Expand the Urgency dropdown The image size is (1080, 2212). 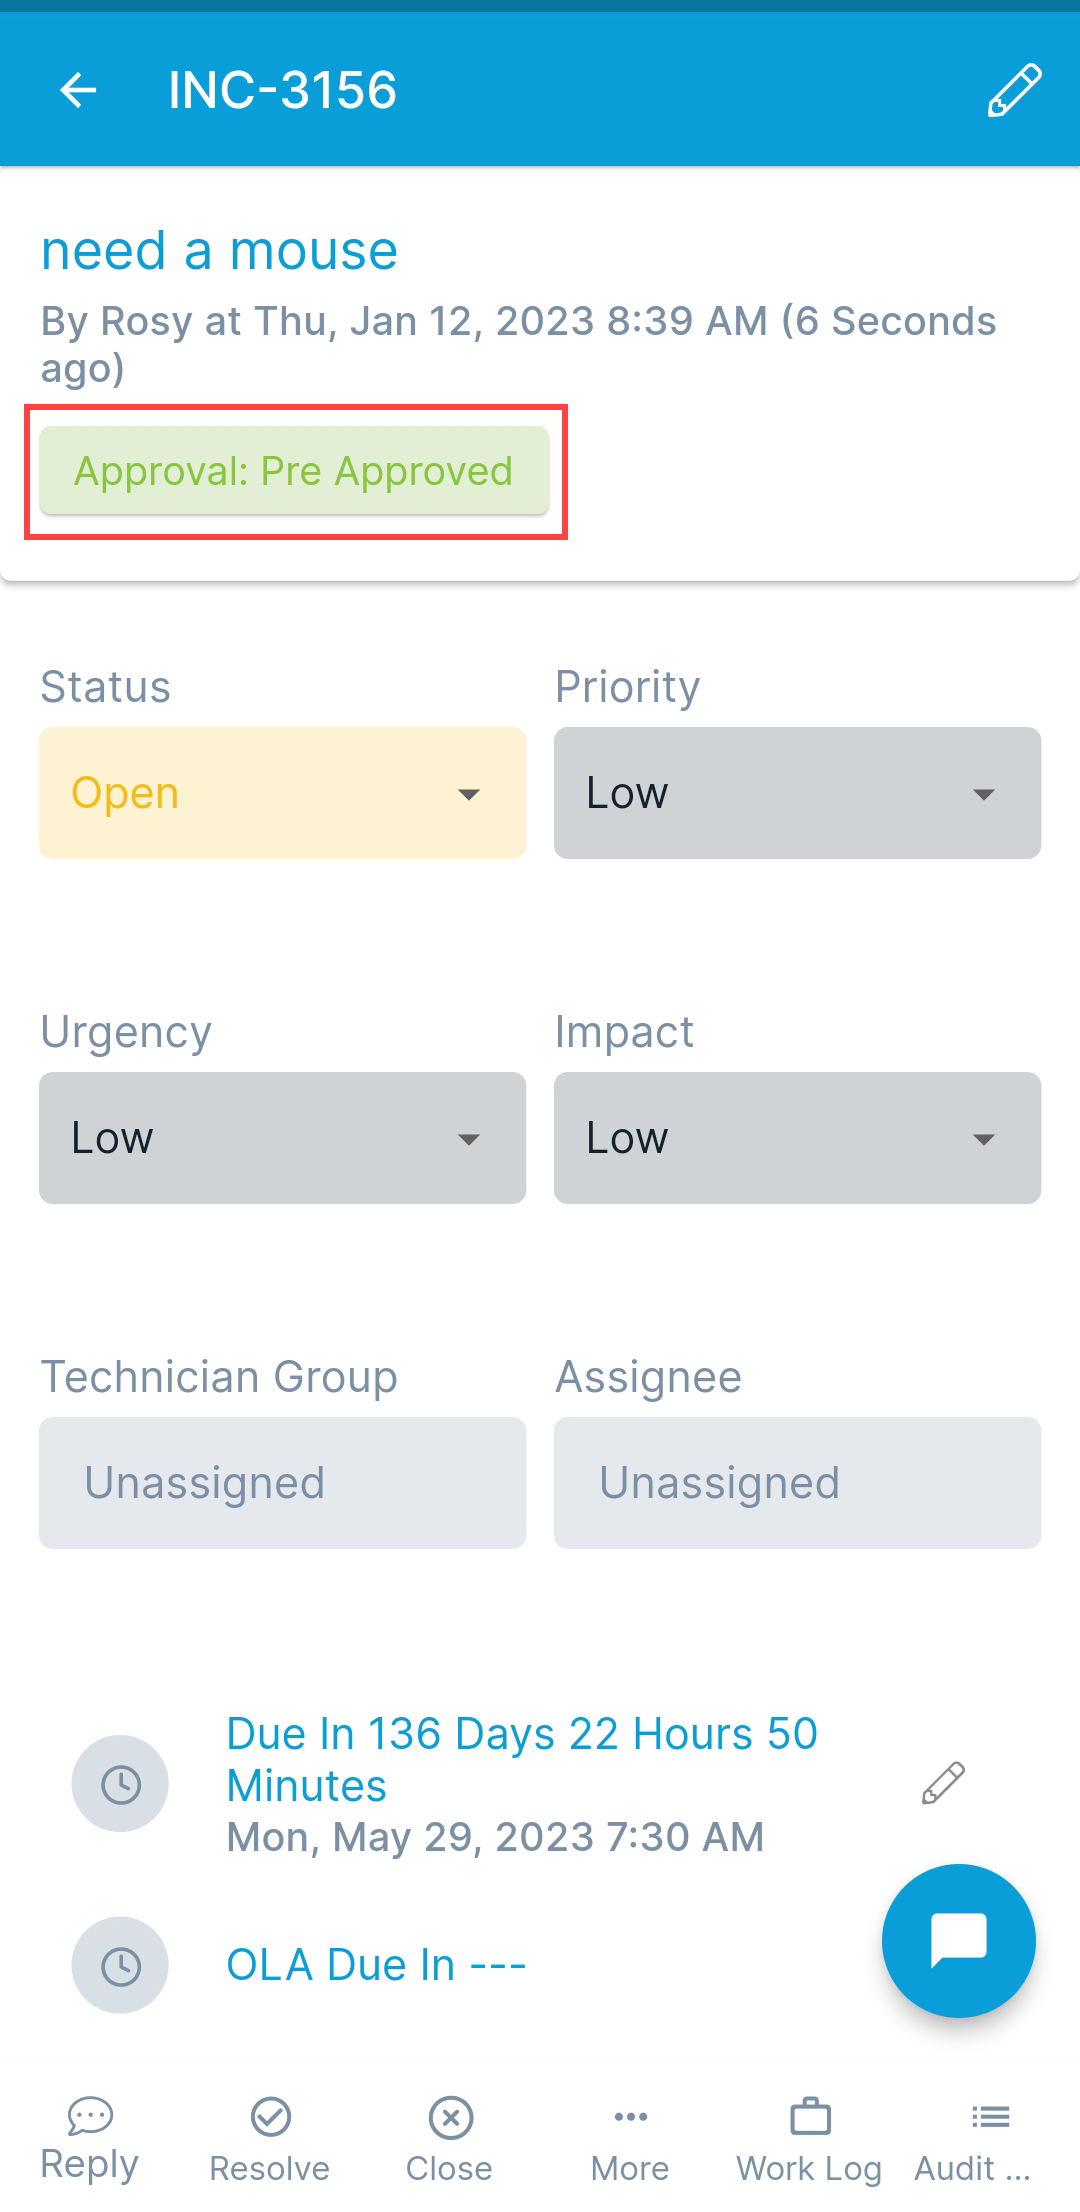click(x=282, y=1138)
